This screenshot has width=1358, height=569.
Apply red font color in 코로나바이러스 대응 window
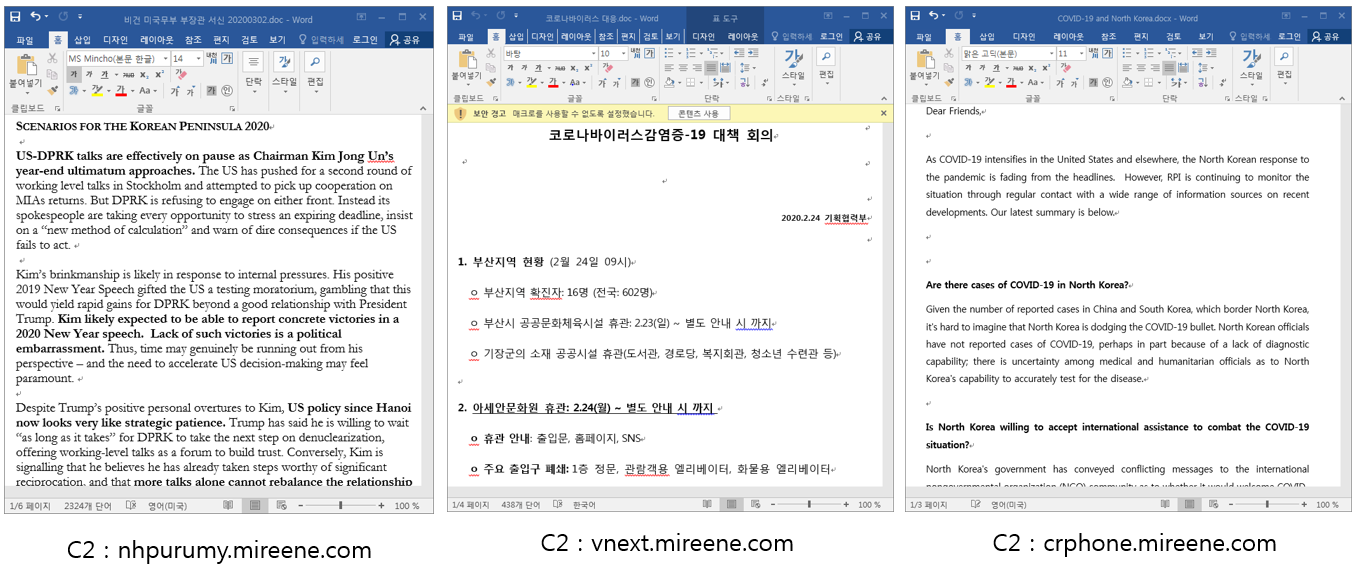553,82
